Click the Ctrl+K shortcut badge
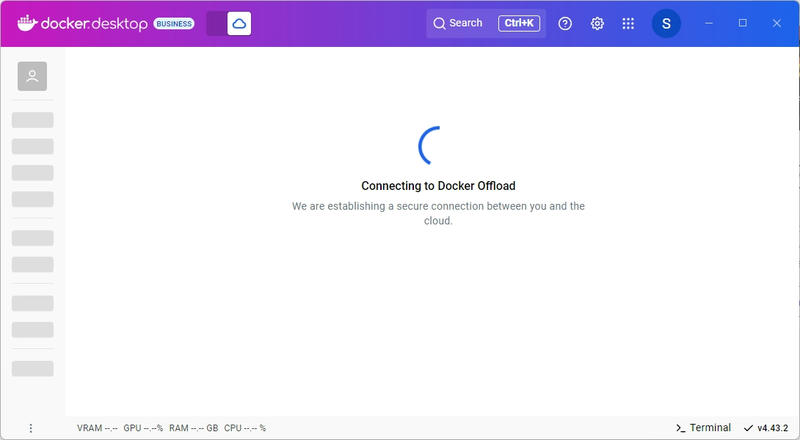Image resolution: width=800 pixels, height=440 pixels. click(519, 23)
